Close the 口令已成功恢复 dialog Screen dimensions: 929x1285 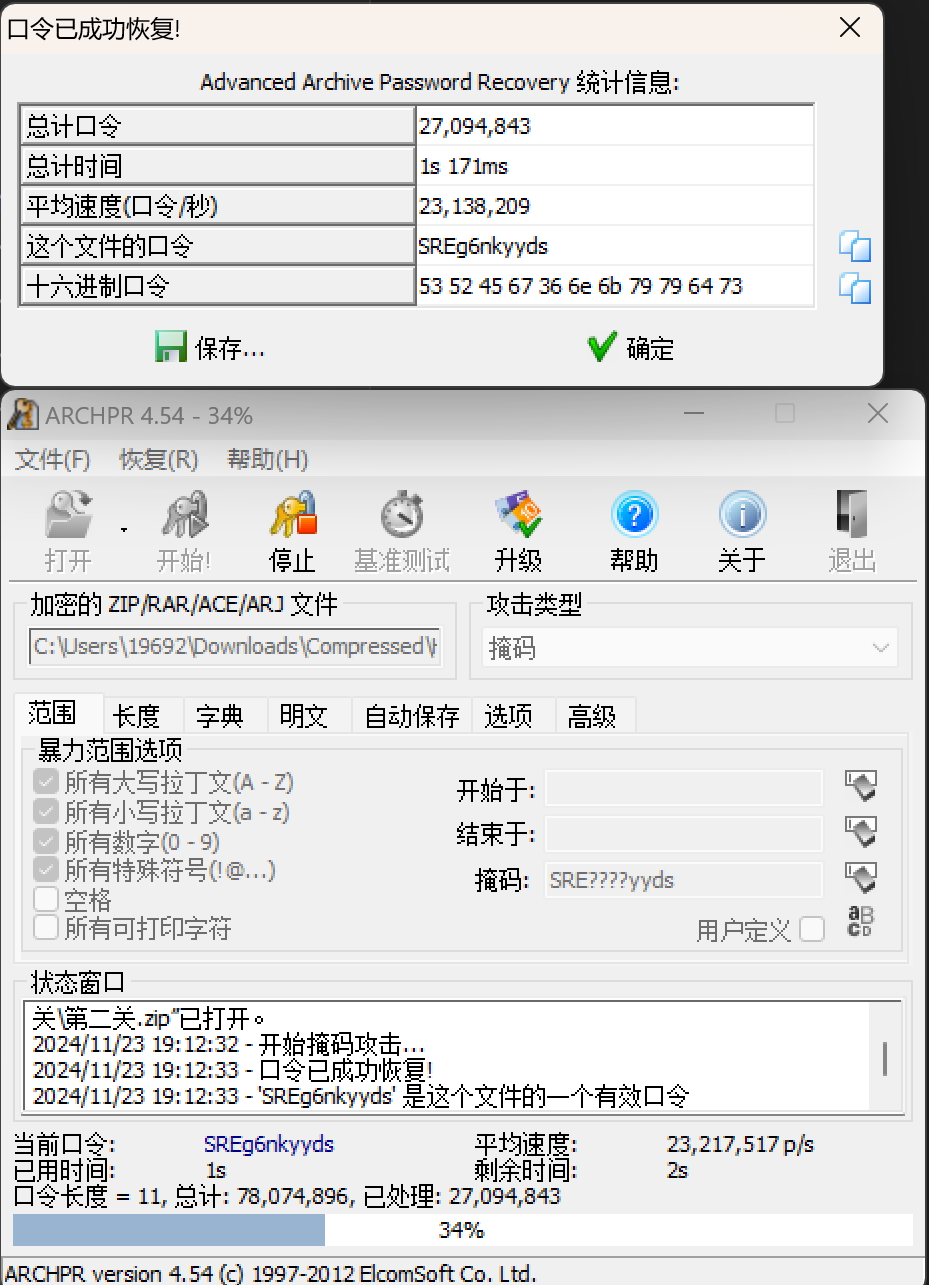[850, 28]
